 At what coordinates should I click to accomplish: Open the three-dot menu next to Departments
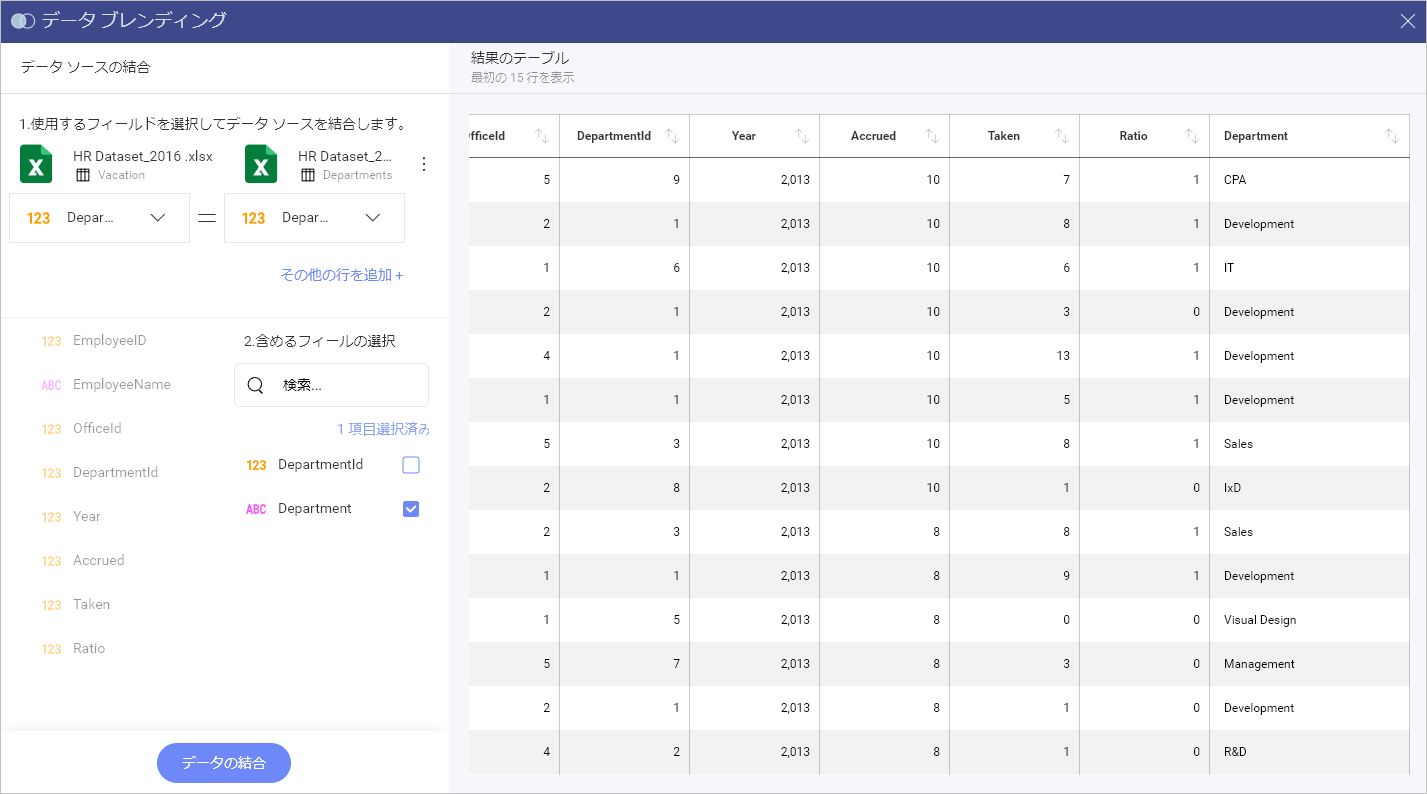pyautogui.click(x=423, y=164)
